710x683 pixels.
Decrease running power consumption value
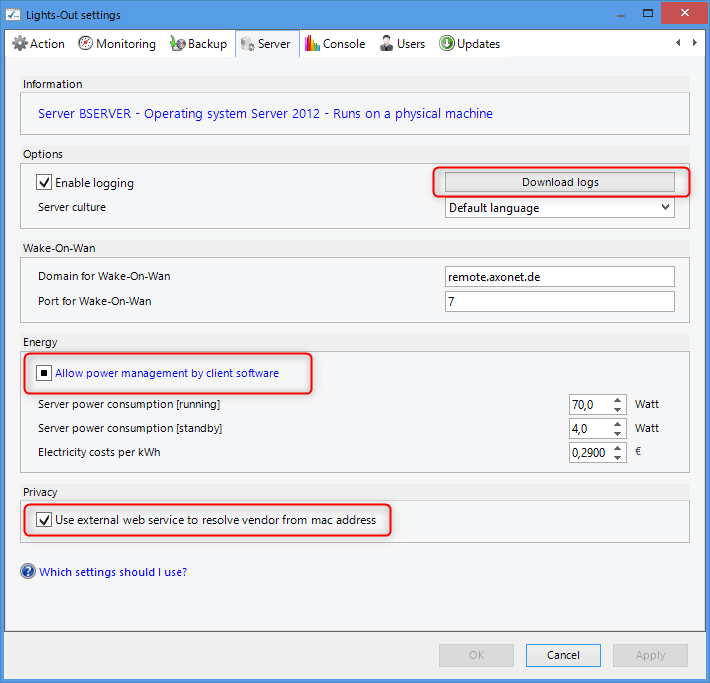(x=618, y=409)
